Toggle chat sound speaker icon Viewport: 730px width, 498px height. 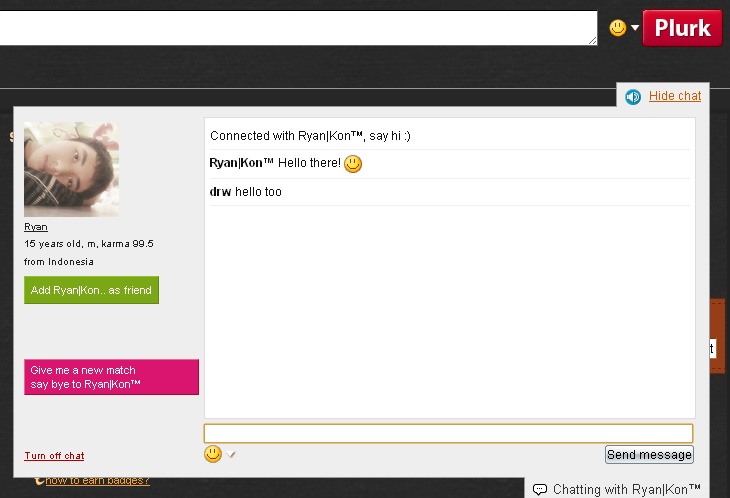tap(633, 97)
